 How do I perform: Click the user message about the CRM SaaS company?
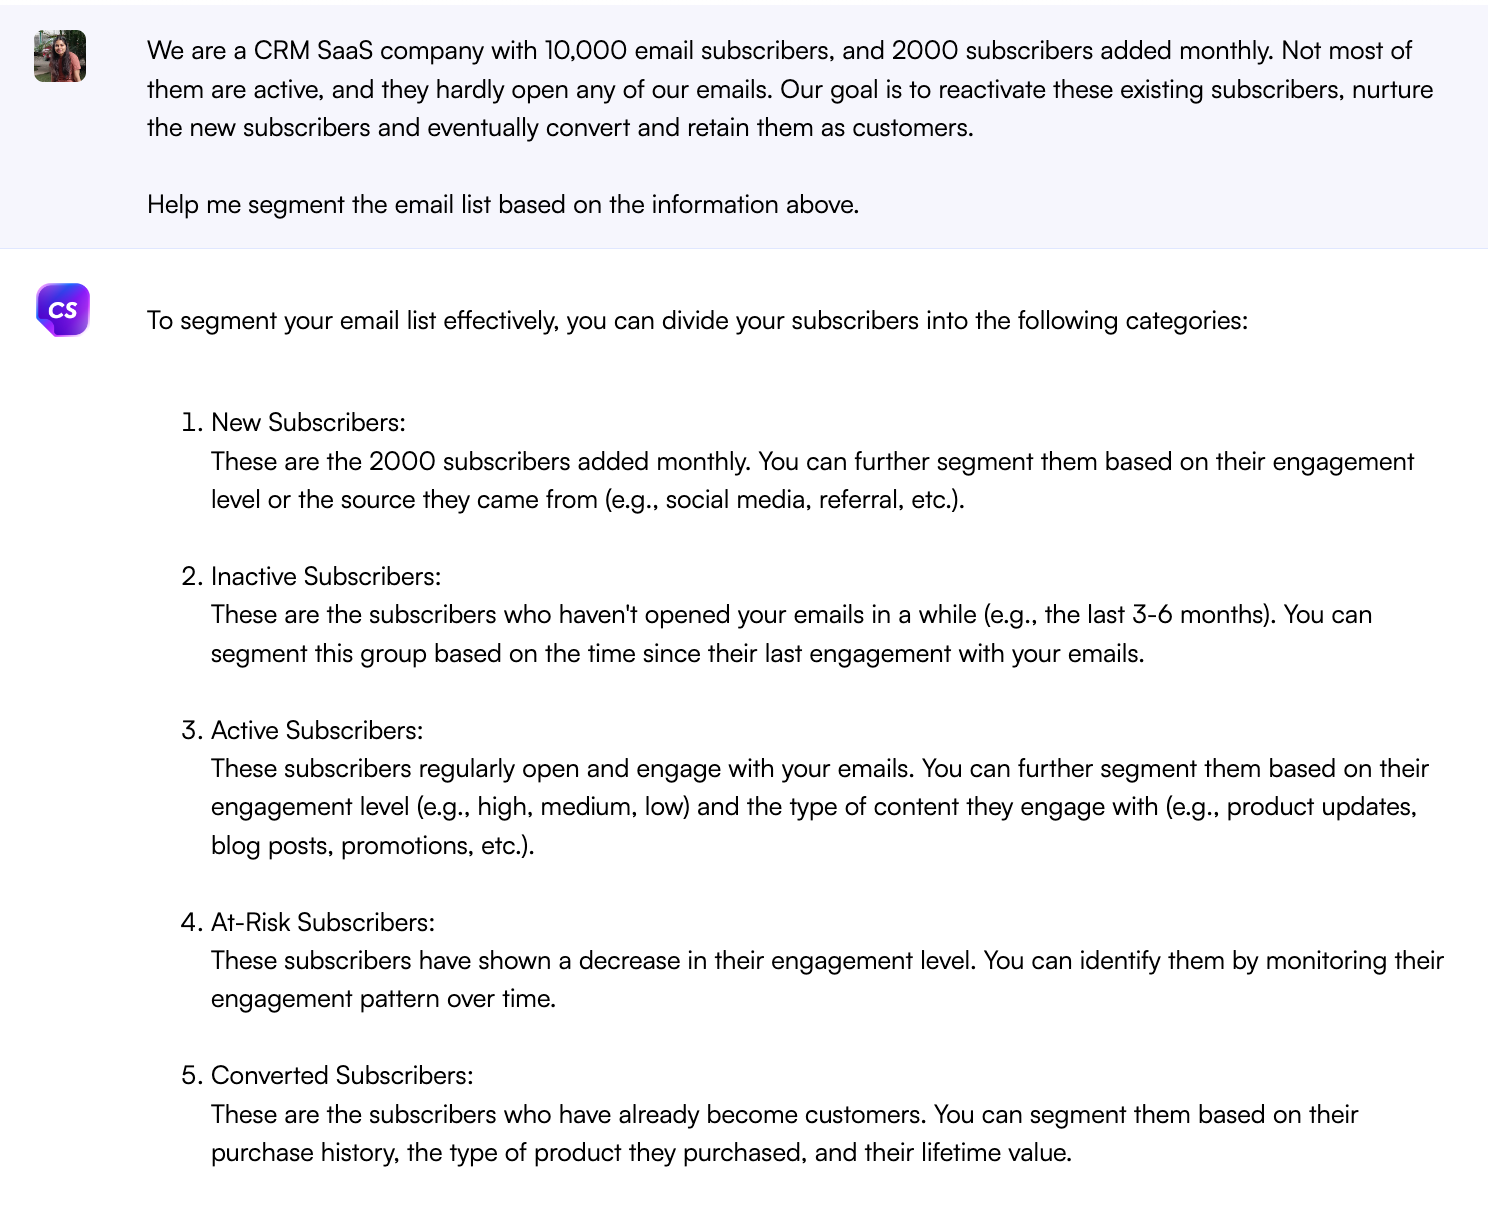click(x=789, y=89)
